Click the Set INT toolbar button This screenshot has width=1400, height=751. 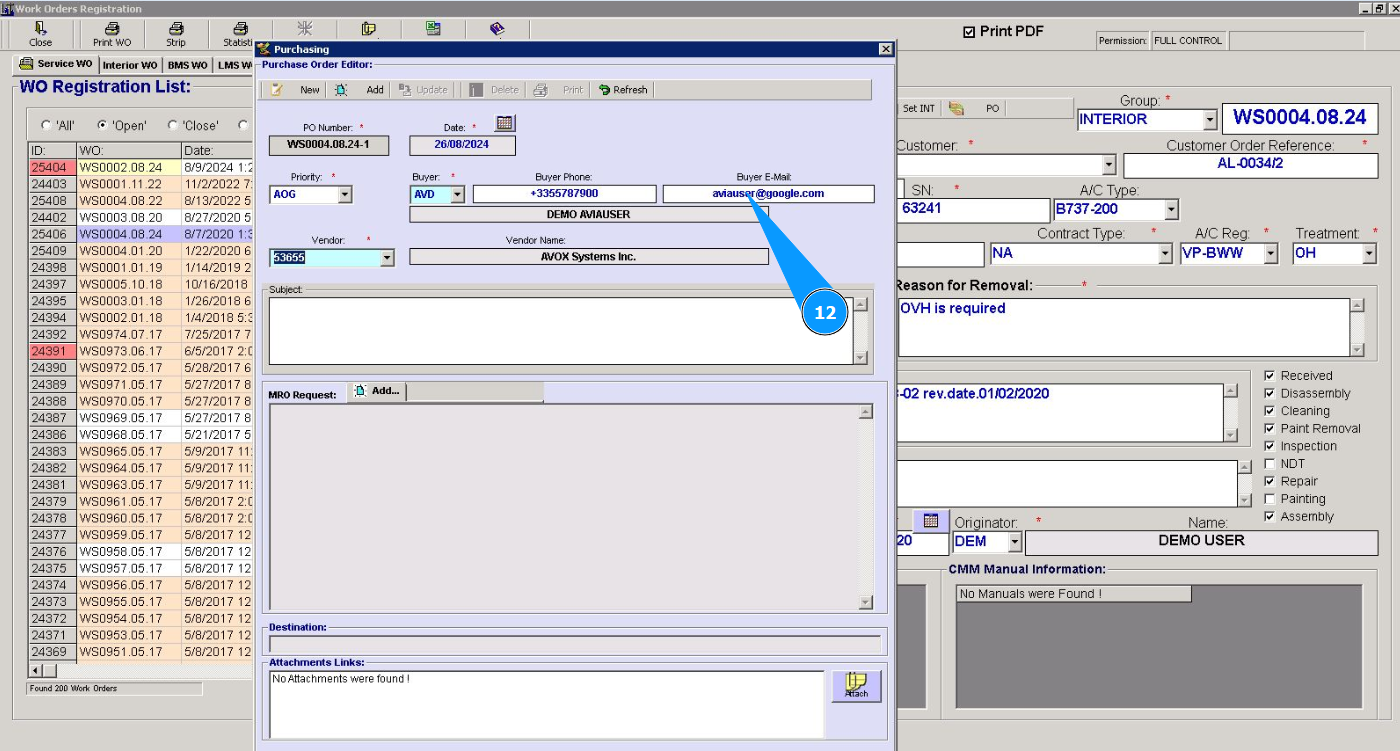click(918, 108)
